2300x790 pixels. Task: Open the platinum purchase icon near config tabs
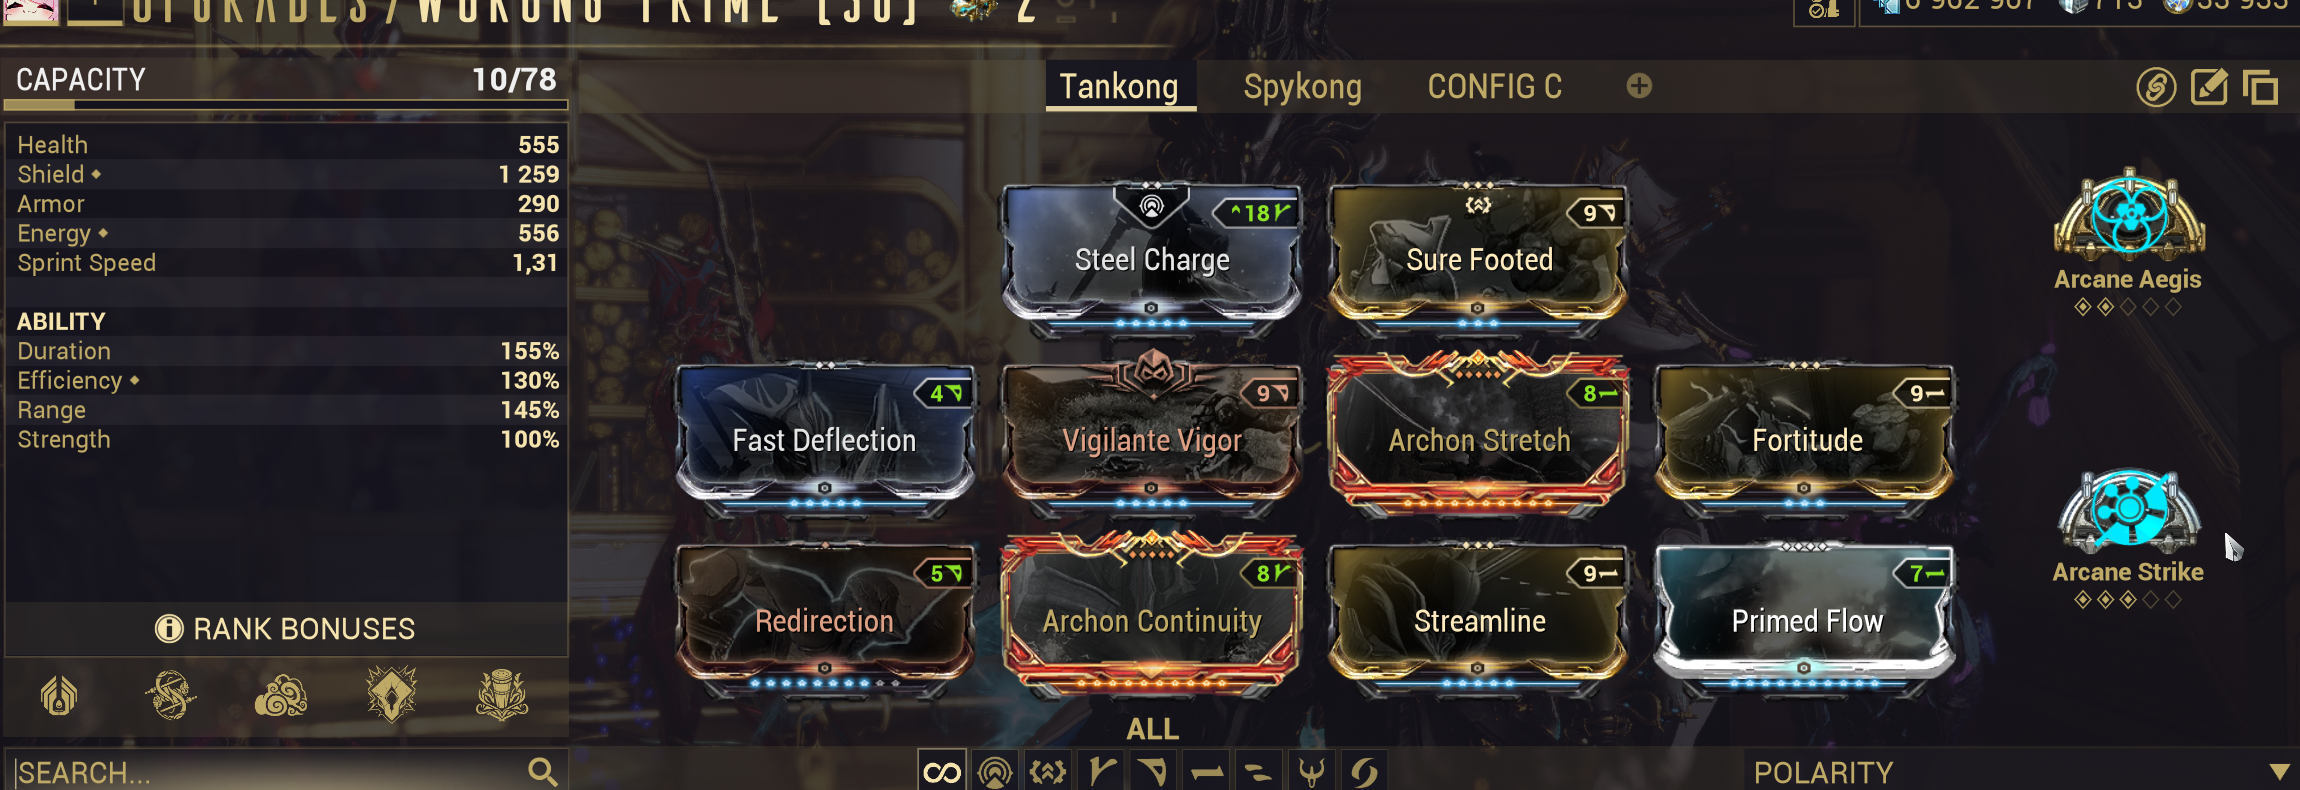[2156, 87]
